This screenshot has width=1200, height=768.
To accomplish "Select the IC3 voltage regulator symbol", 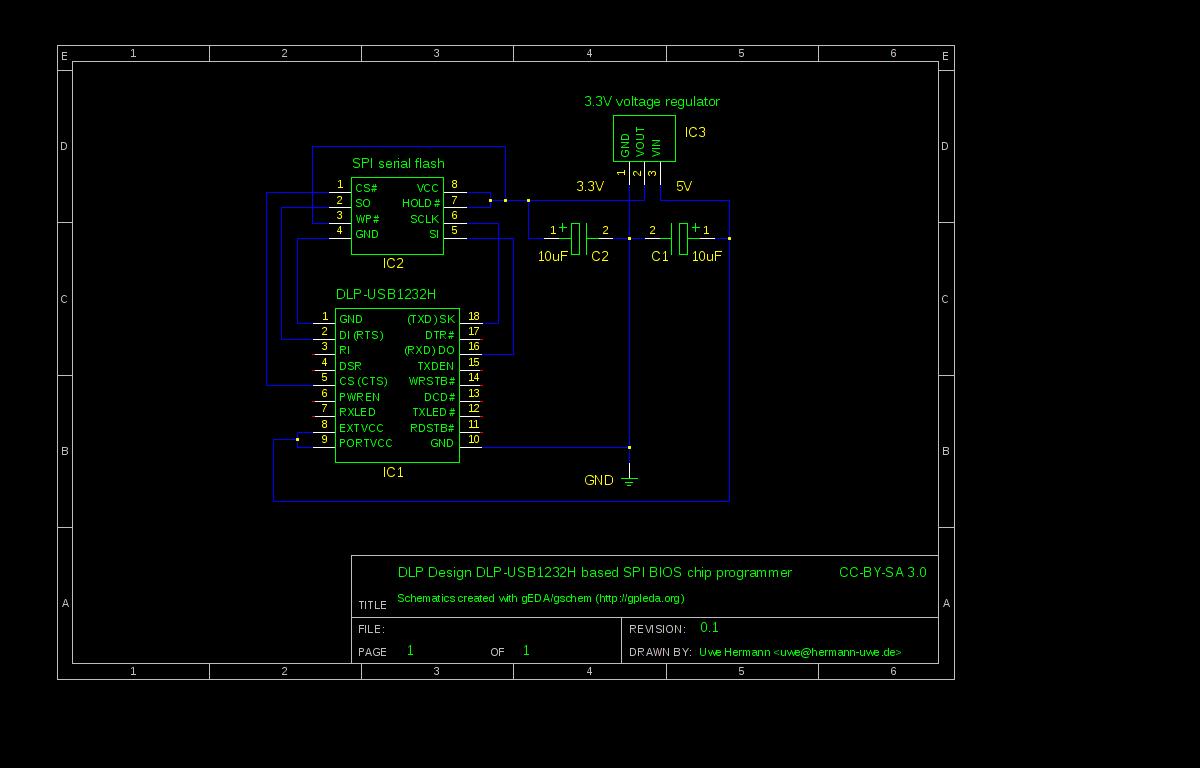I will [x=643, y=138].
